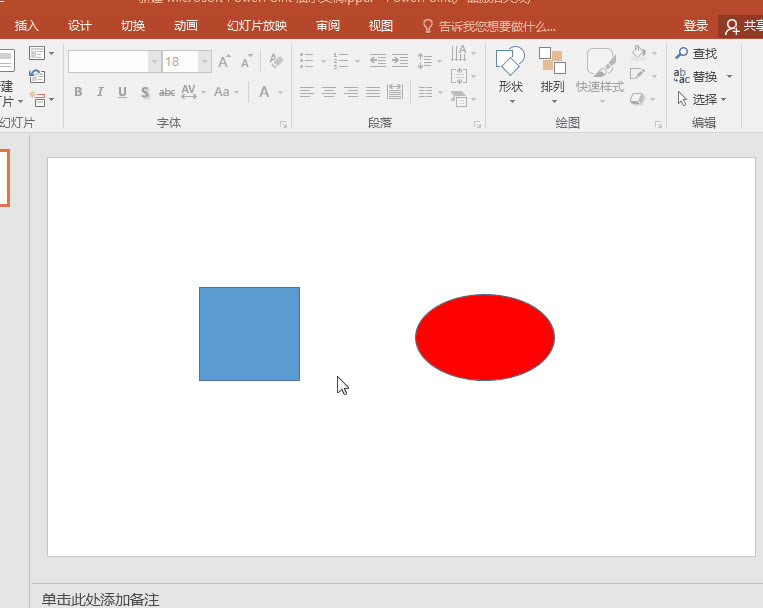This screenshot has width=763, height=608.
Task: Open the 排列 arrange menu
Action: [552, 72]
